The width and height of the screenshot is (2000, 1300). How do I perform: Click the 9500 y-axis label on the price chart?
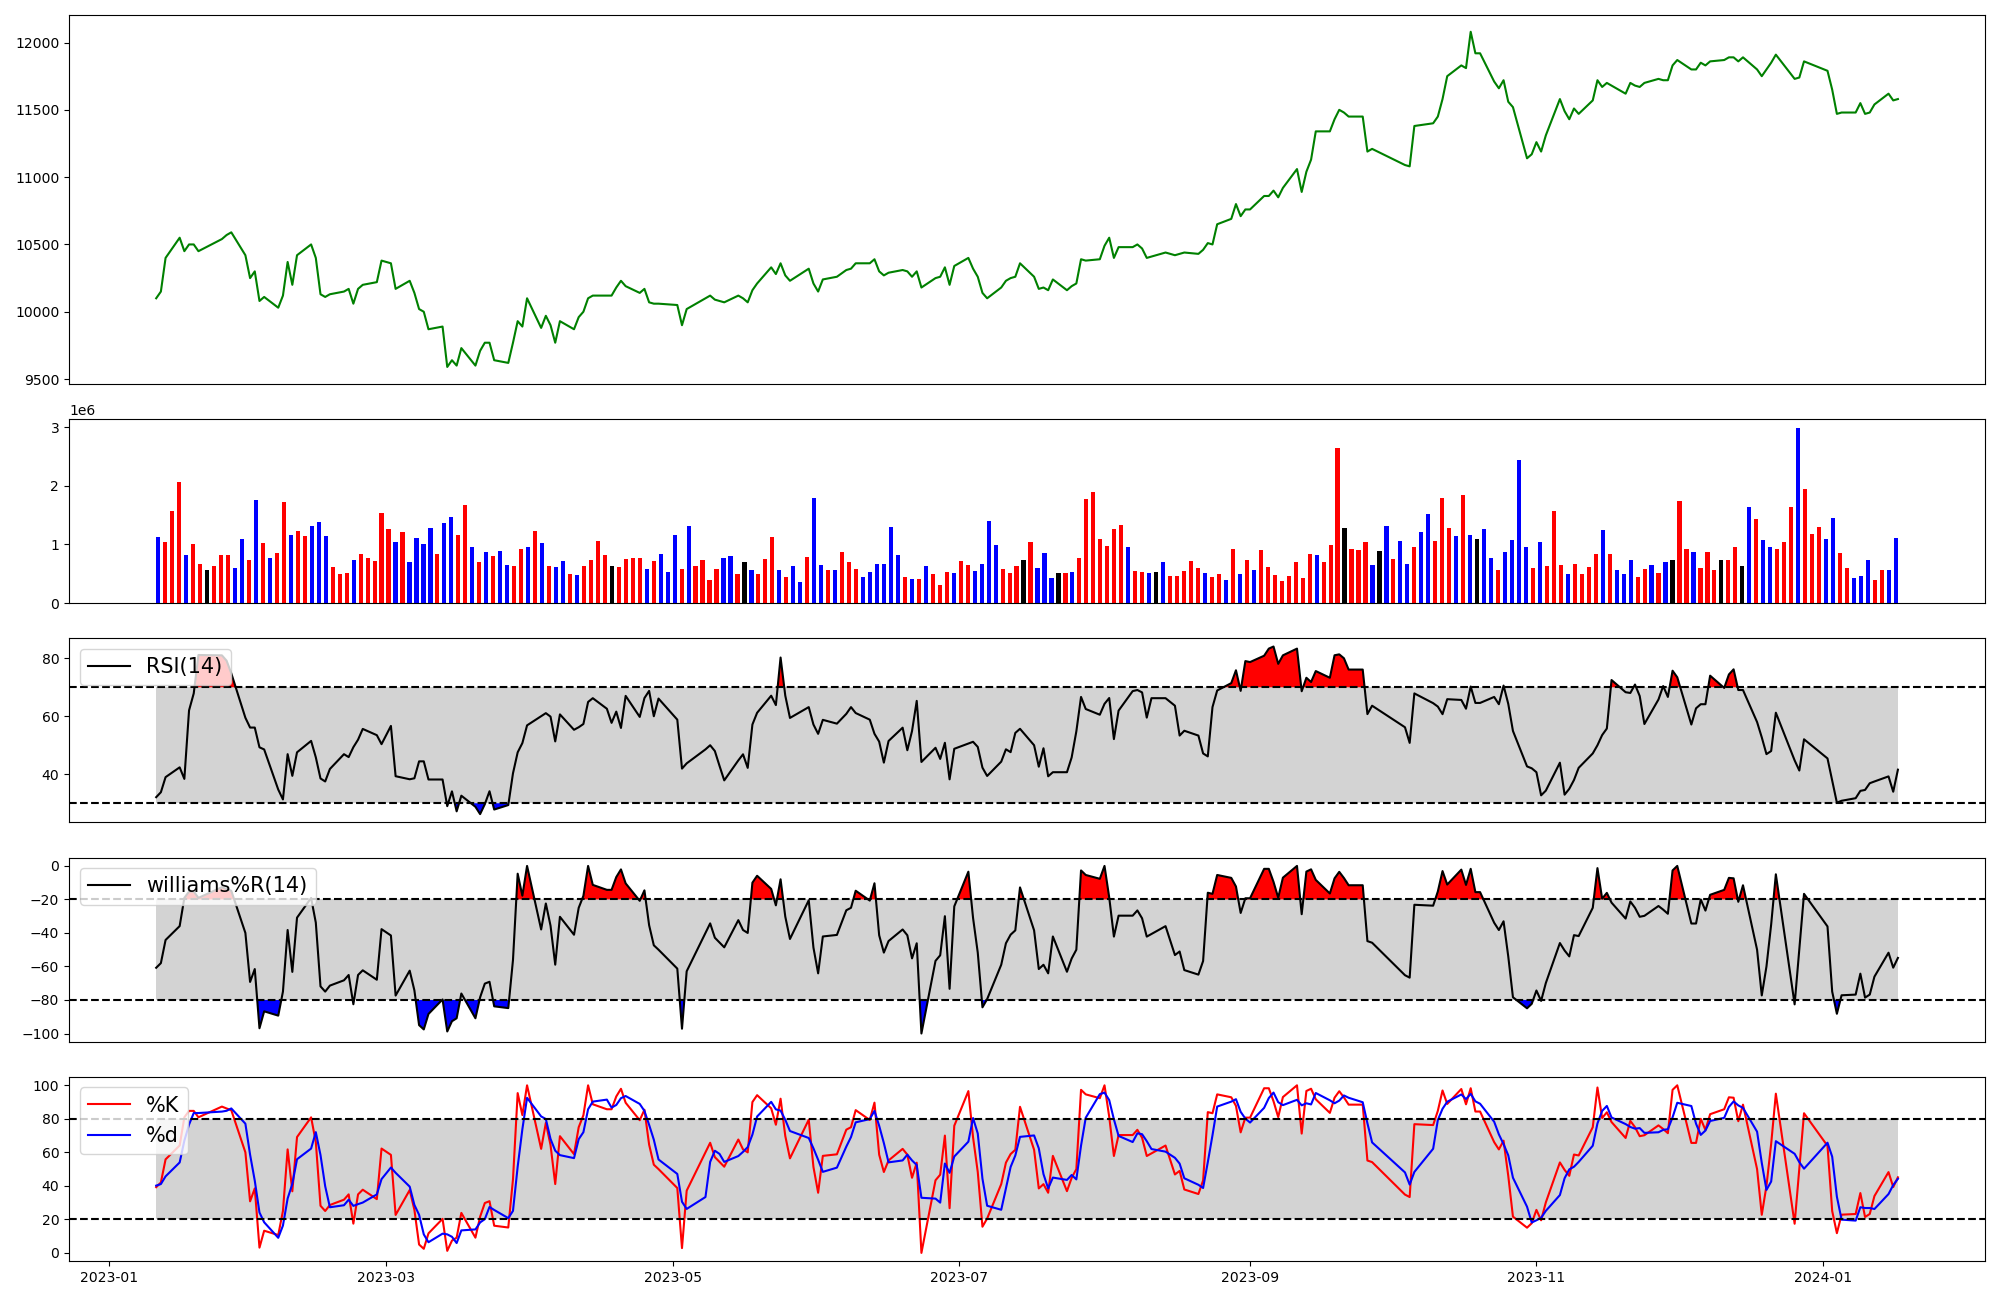(x=42, y=380)
